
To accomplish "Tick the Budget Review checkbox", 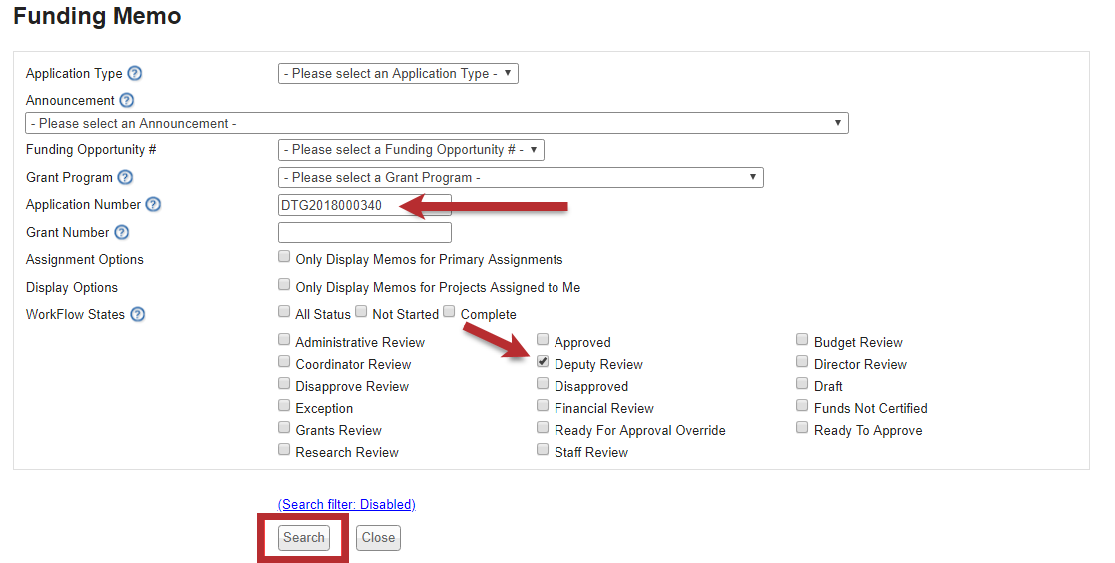I will click(x=802, y=340).
